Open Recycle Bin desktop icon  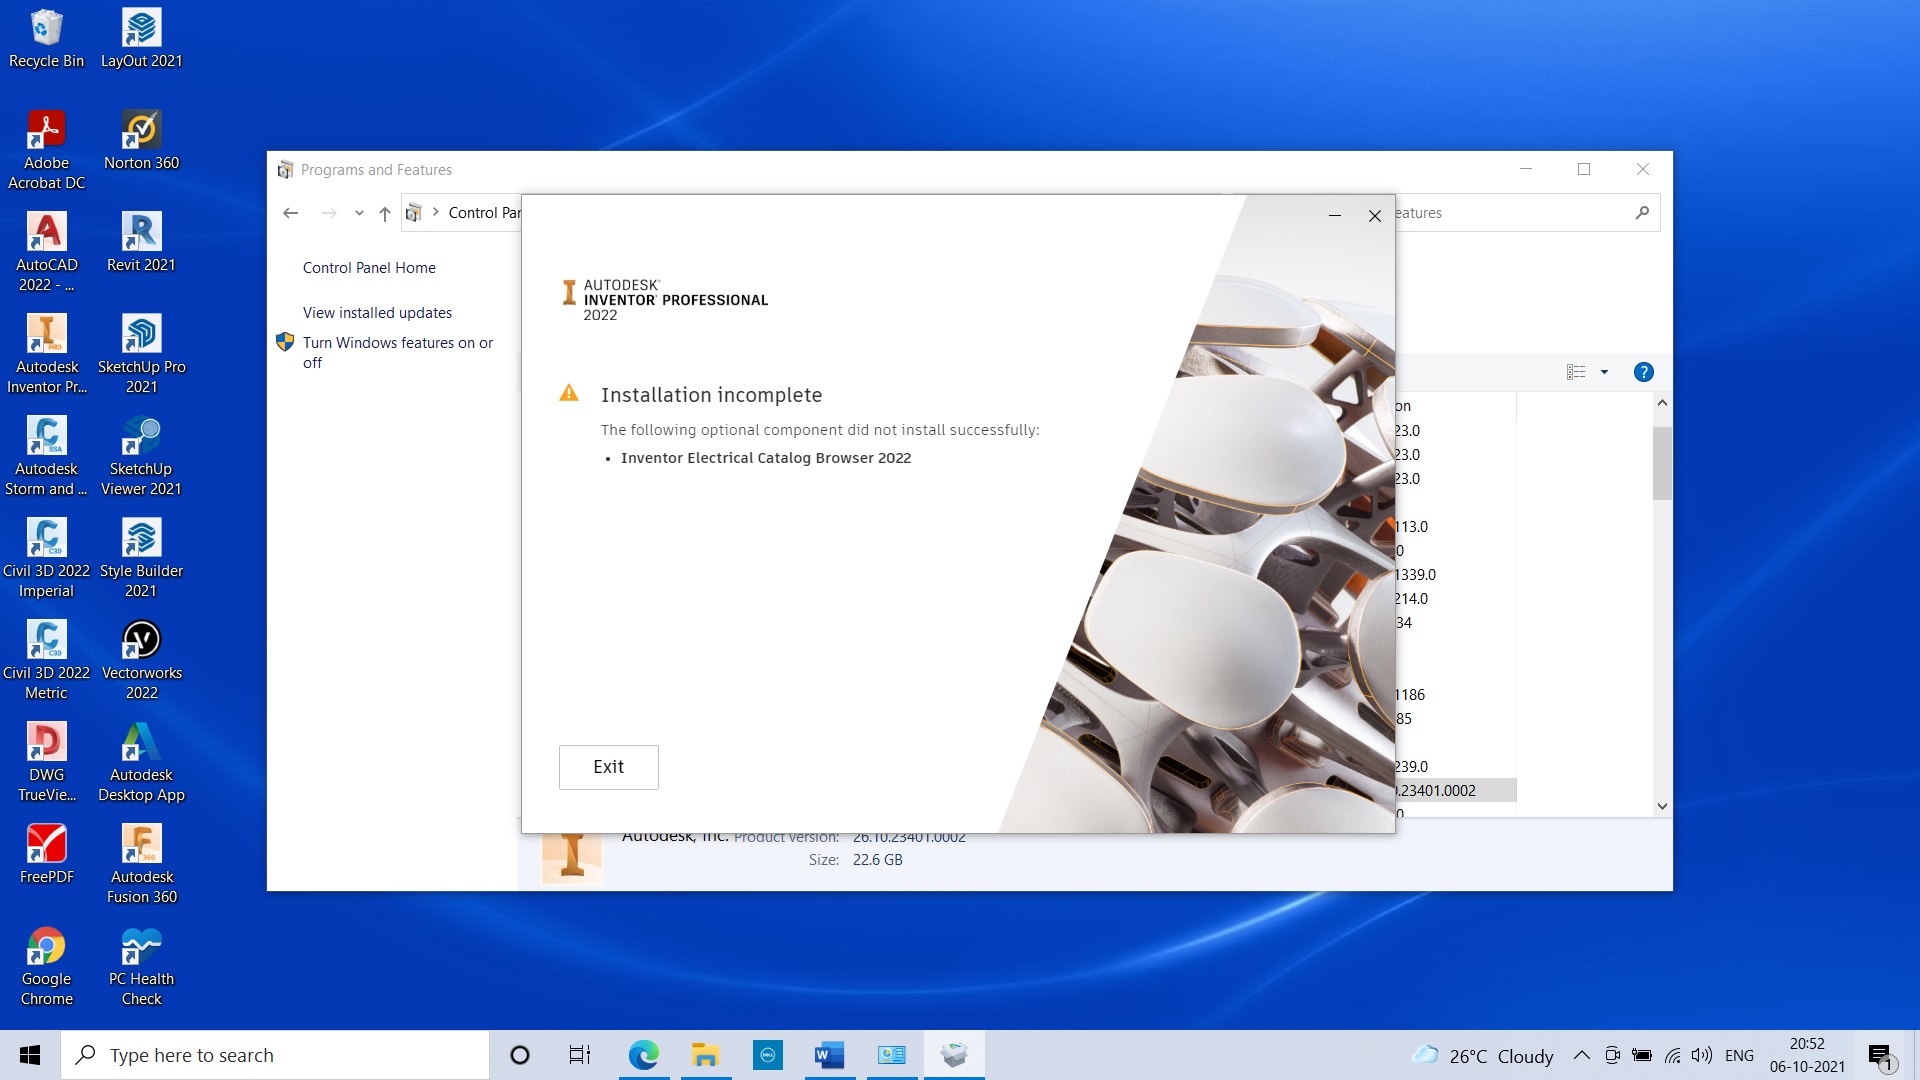pos(46,40)
